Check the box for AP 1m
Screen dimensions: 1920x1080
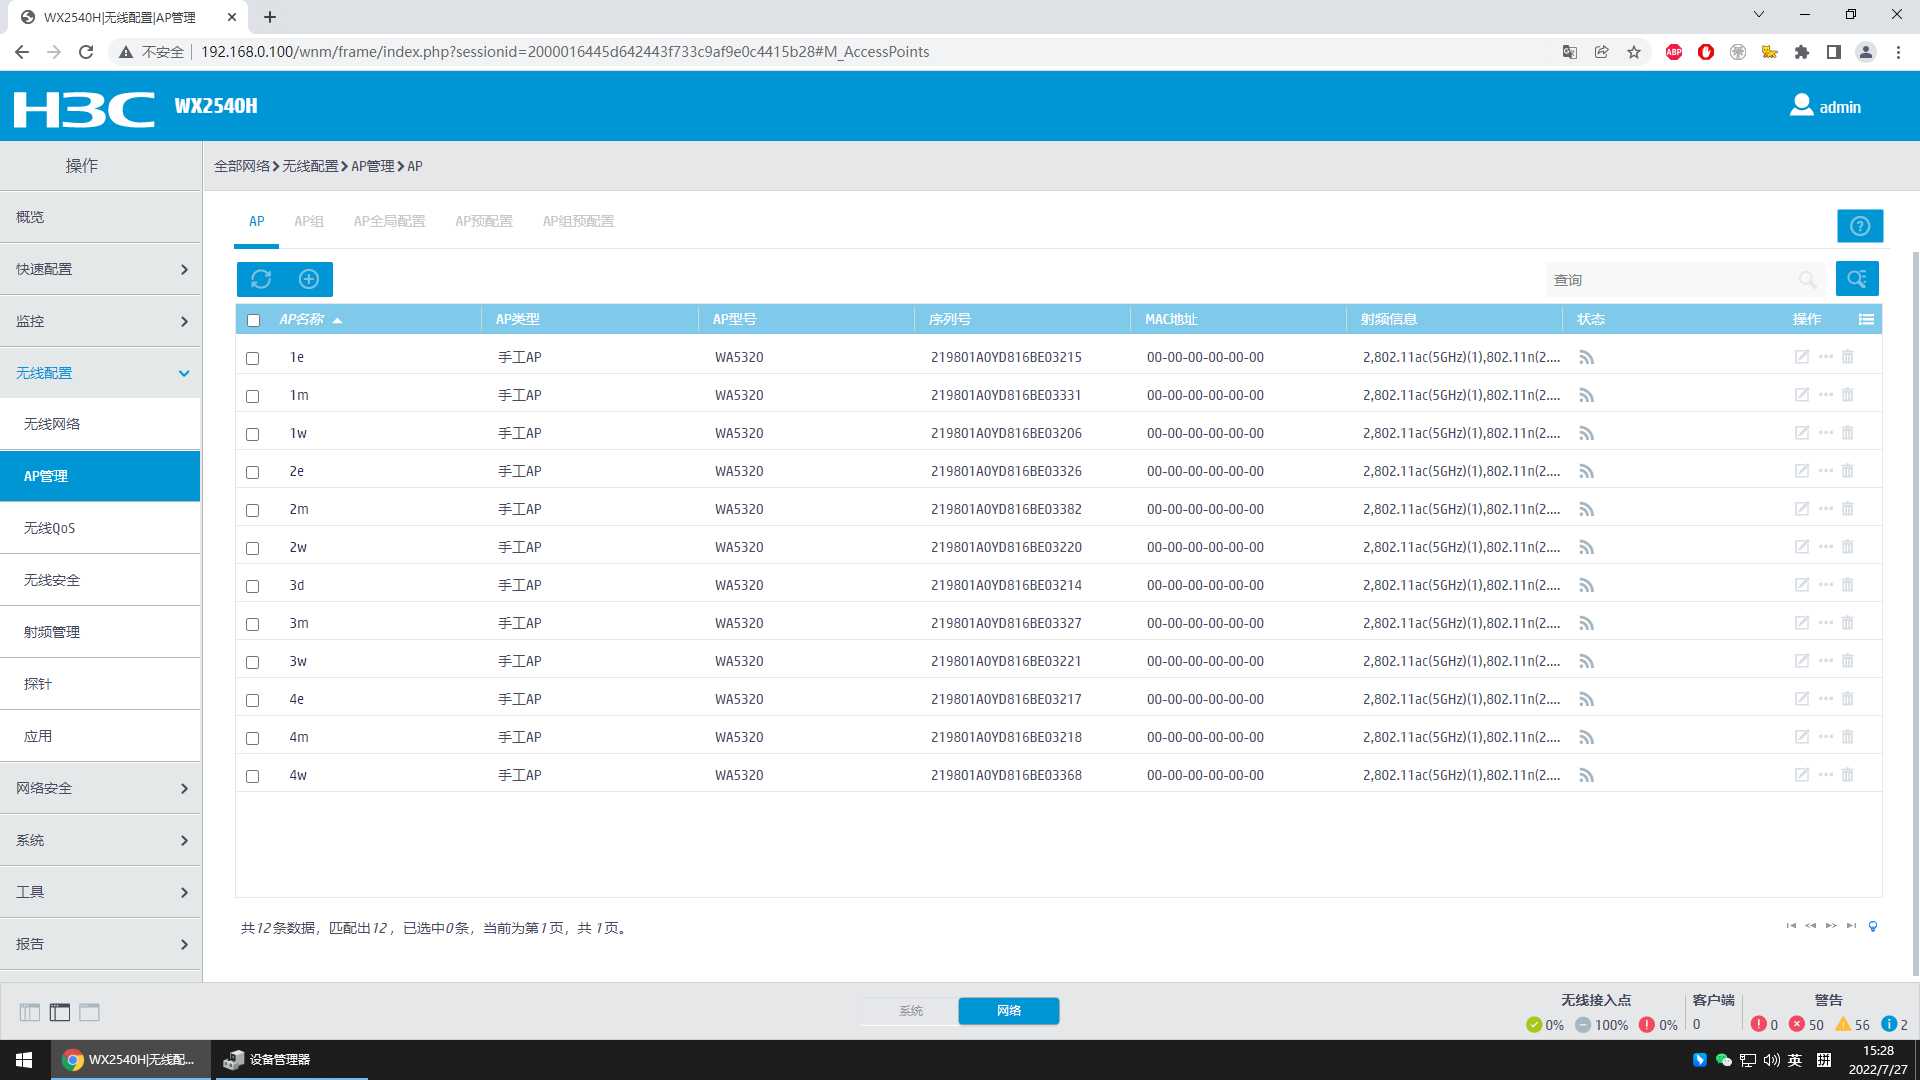253,396
